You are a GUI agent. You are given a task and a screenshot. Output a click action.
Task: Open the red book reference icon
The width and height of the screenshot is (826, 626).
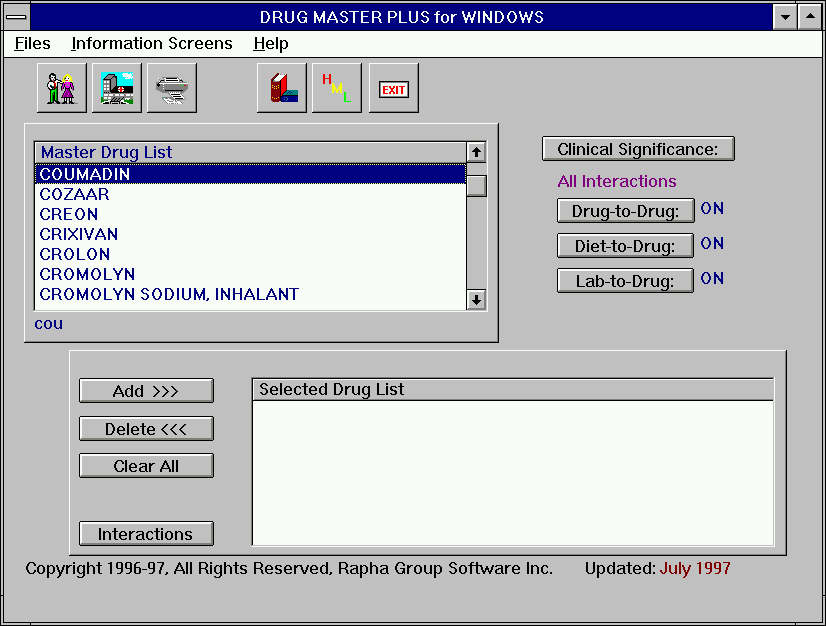point(282,88)
